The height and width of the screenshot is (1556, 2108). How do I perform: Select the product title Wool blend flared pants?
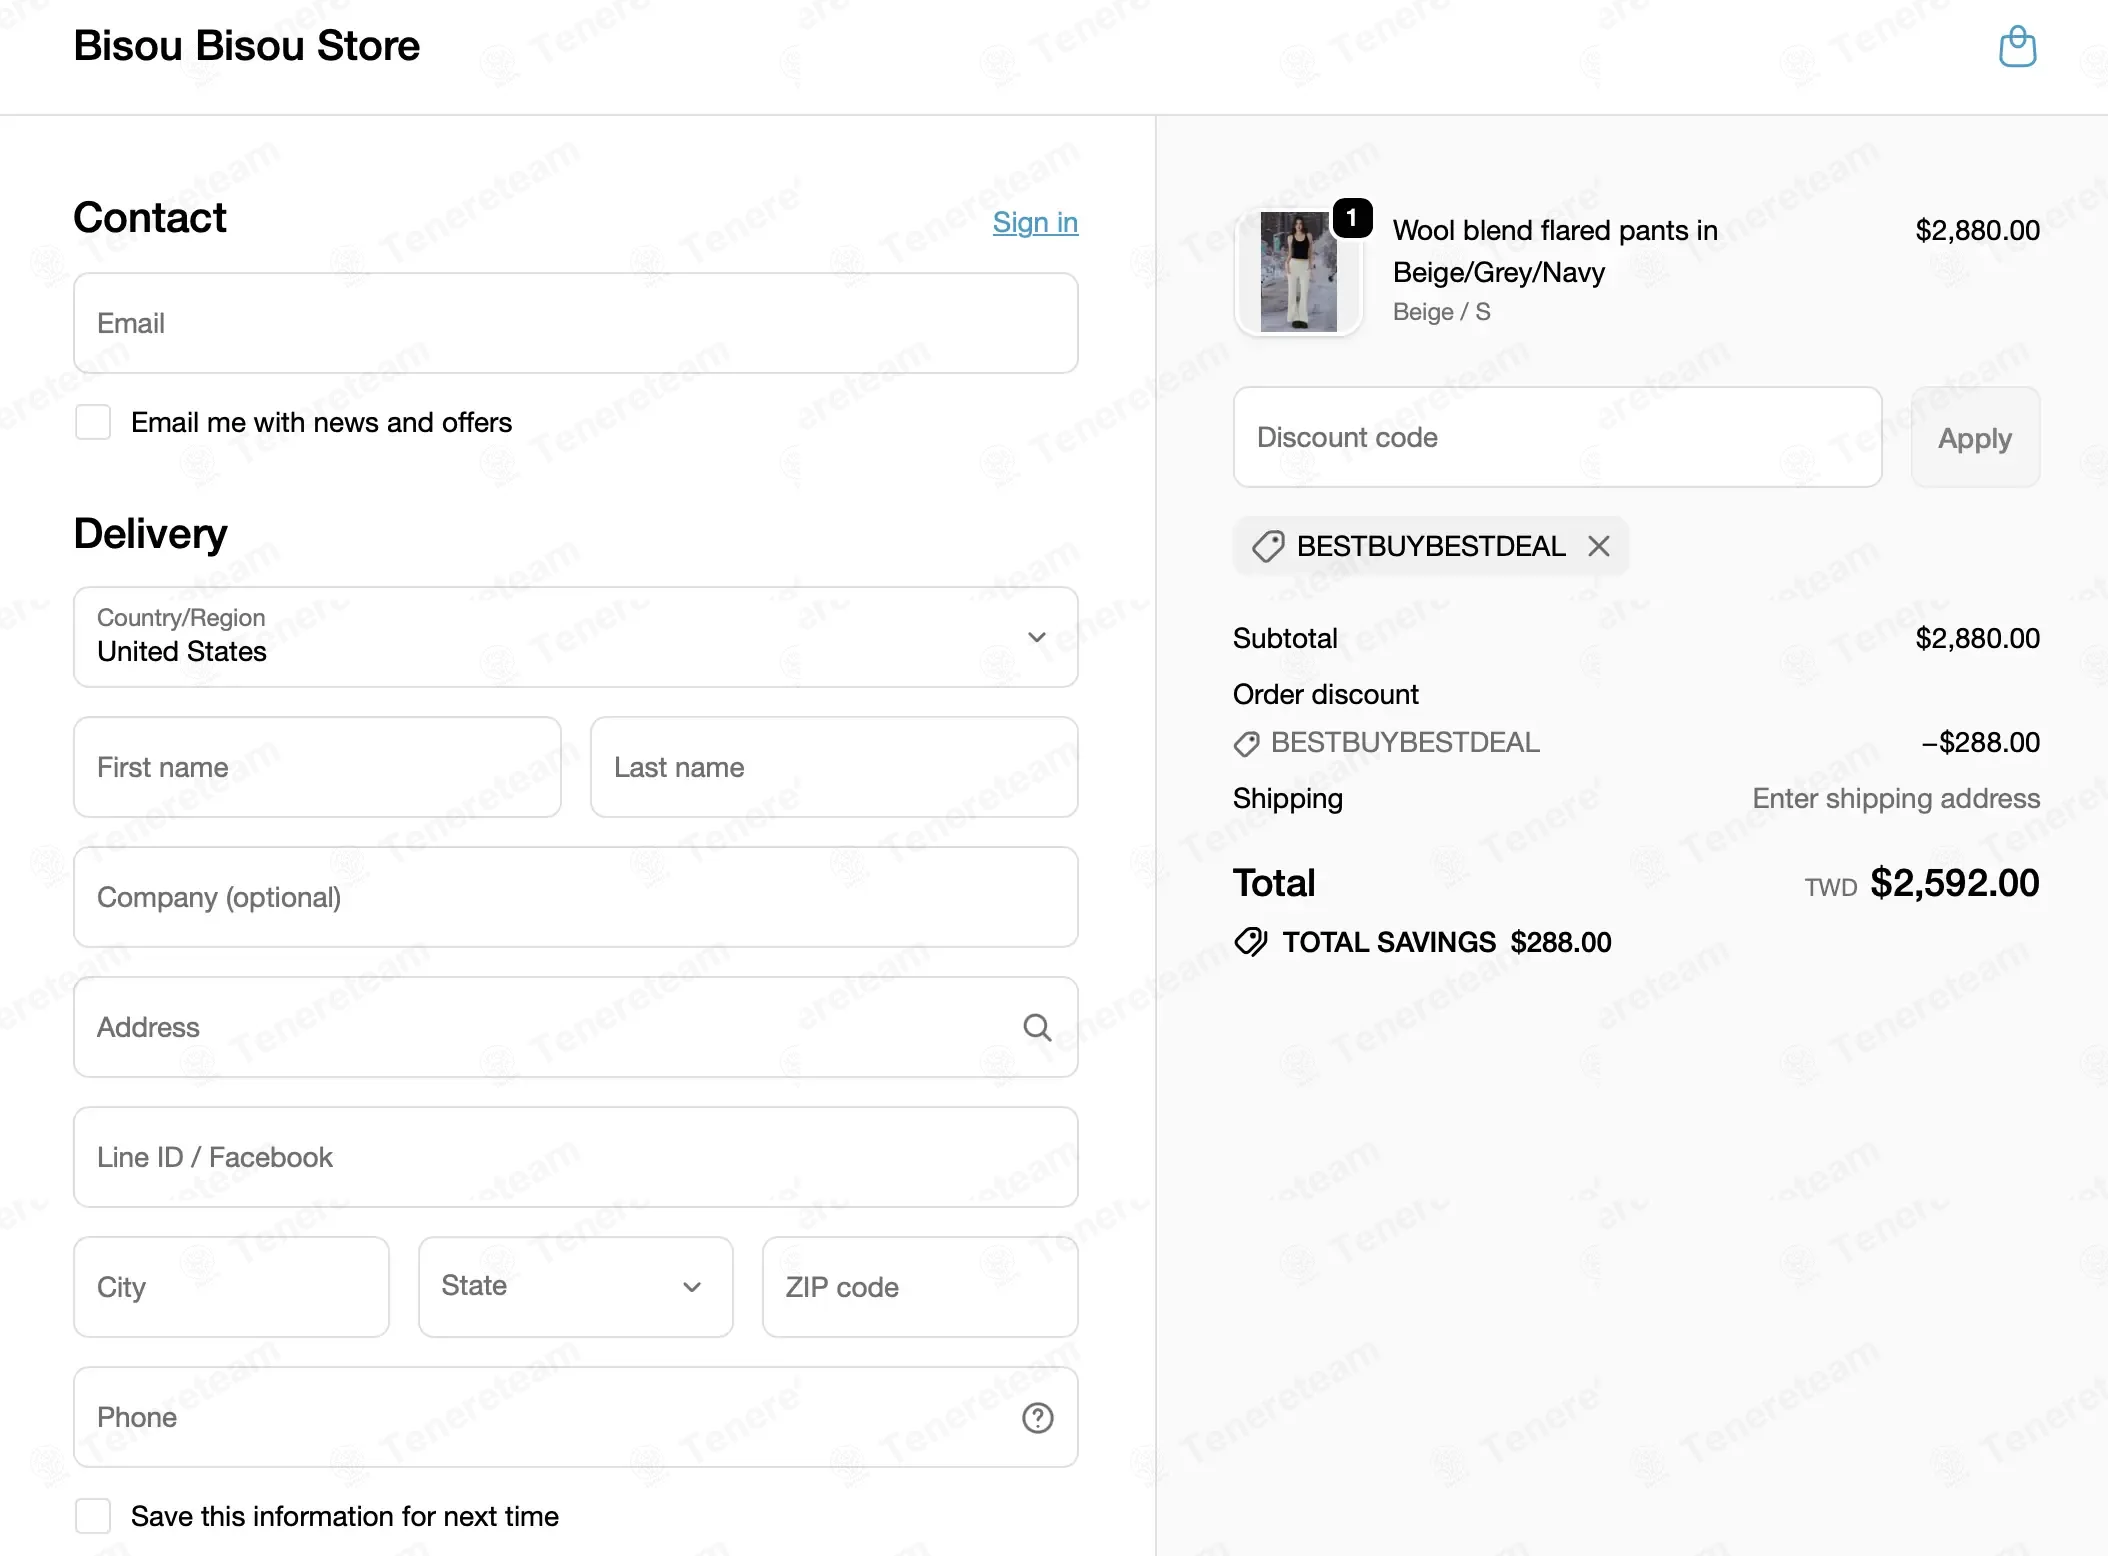click(x=1555, y=251)
